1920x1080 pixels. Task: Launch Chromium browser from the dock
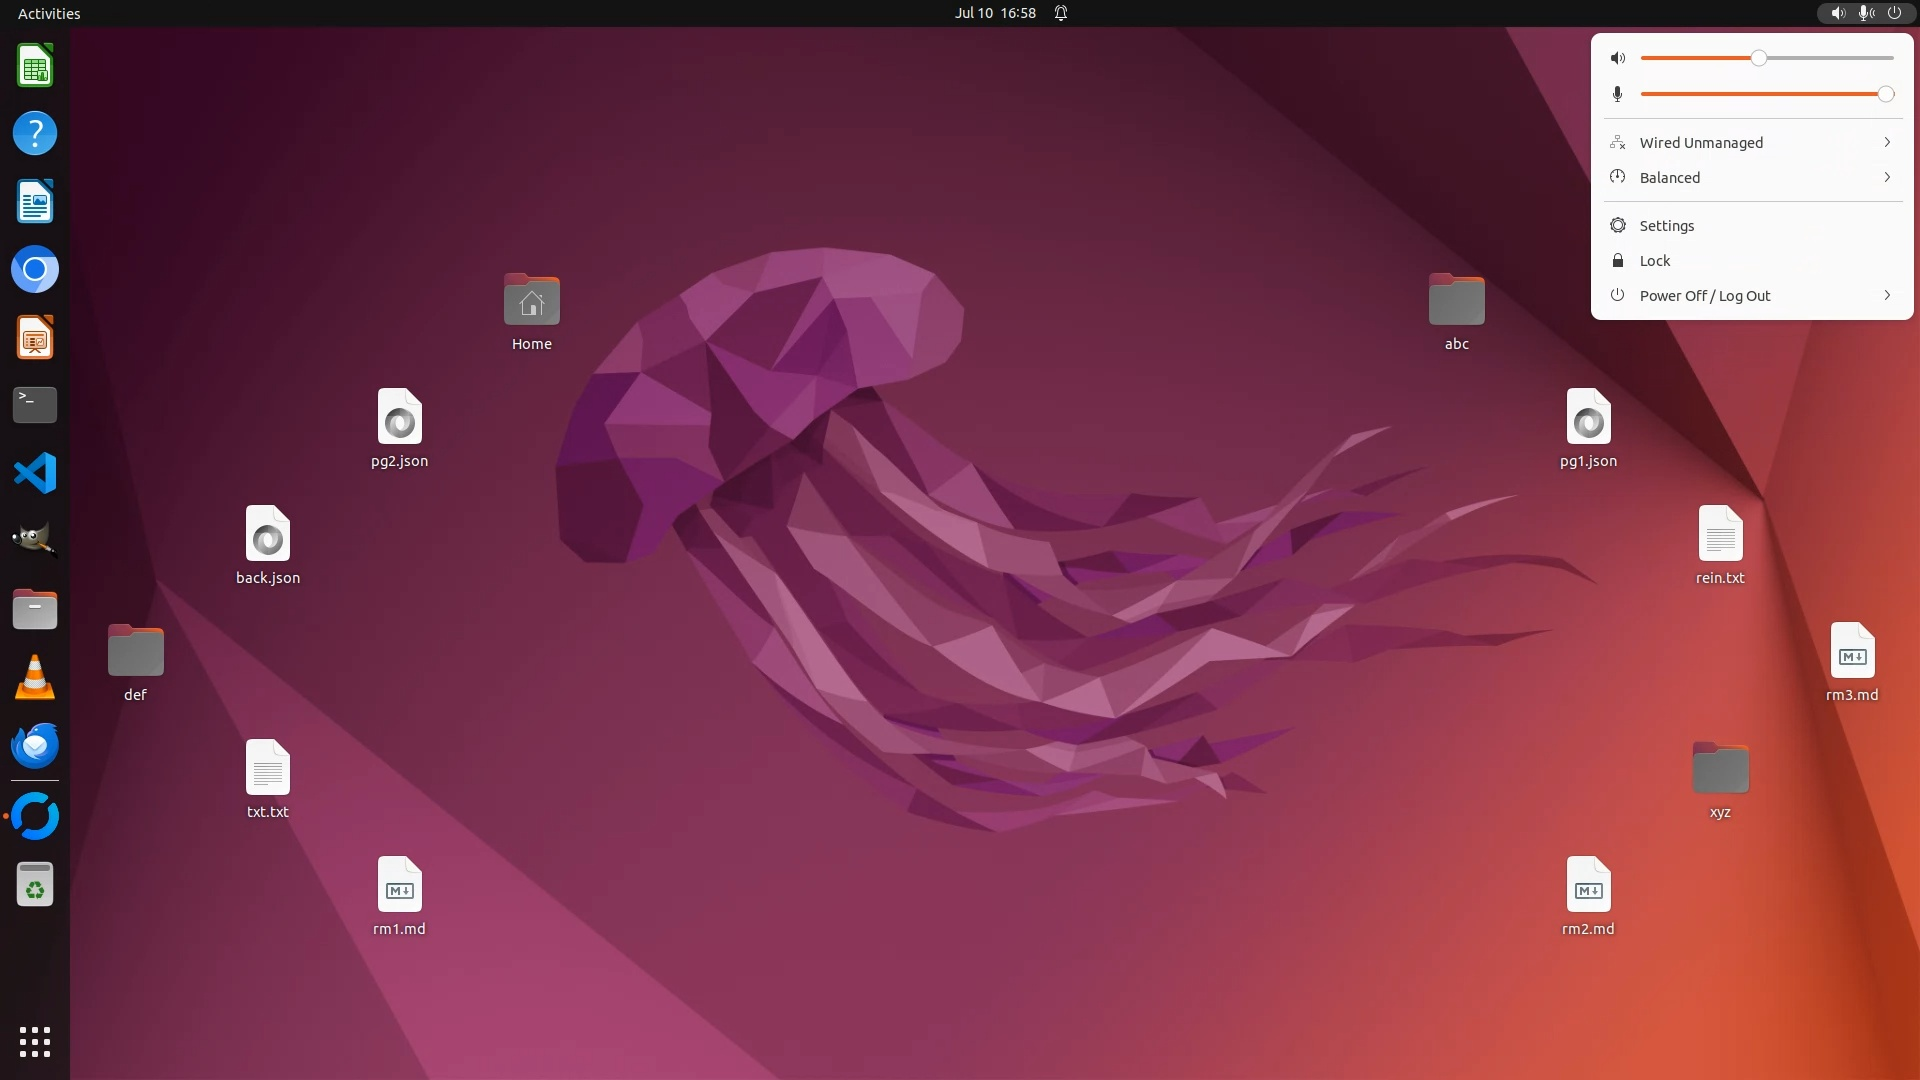(35, 270)
